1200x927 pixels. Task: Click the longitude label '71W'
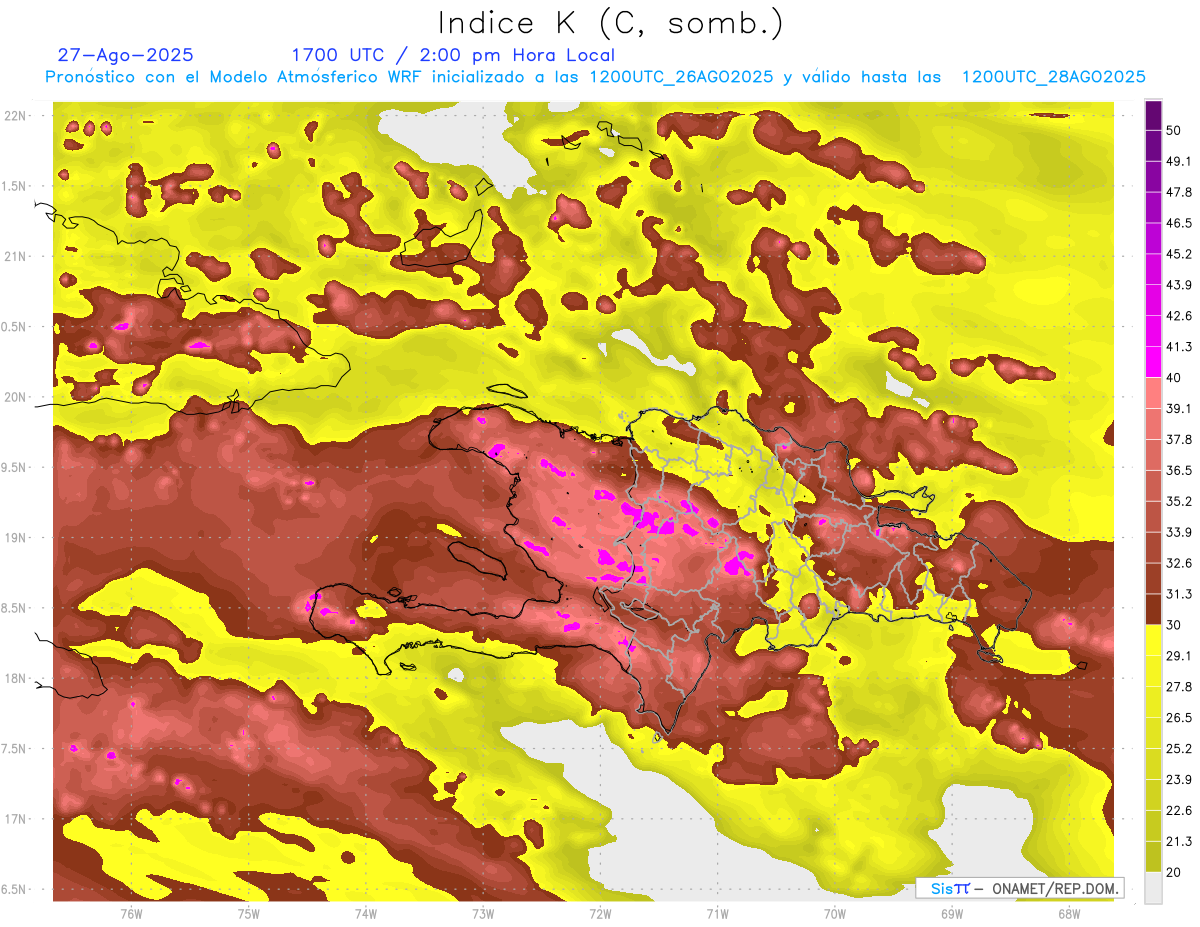click(717, 914)
